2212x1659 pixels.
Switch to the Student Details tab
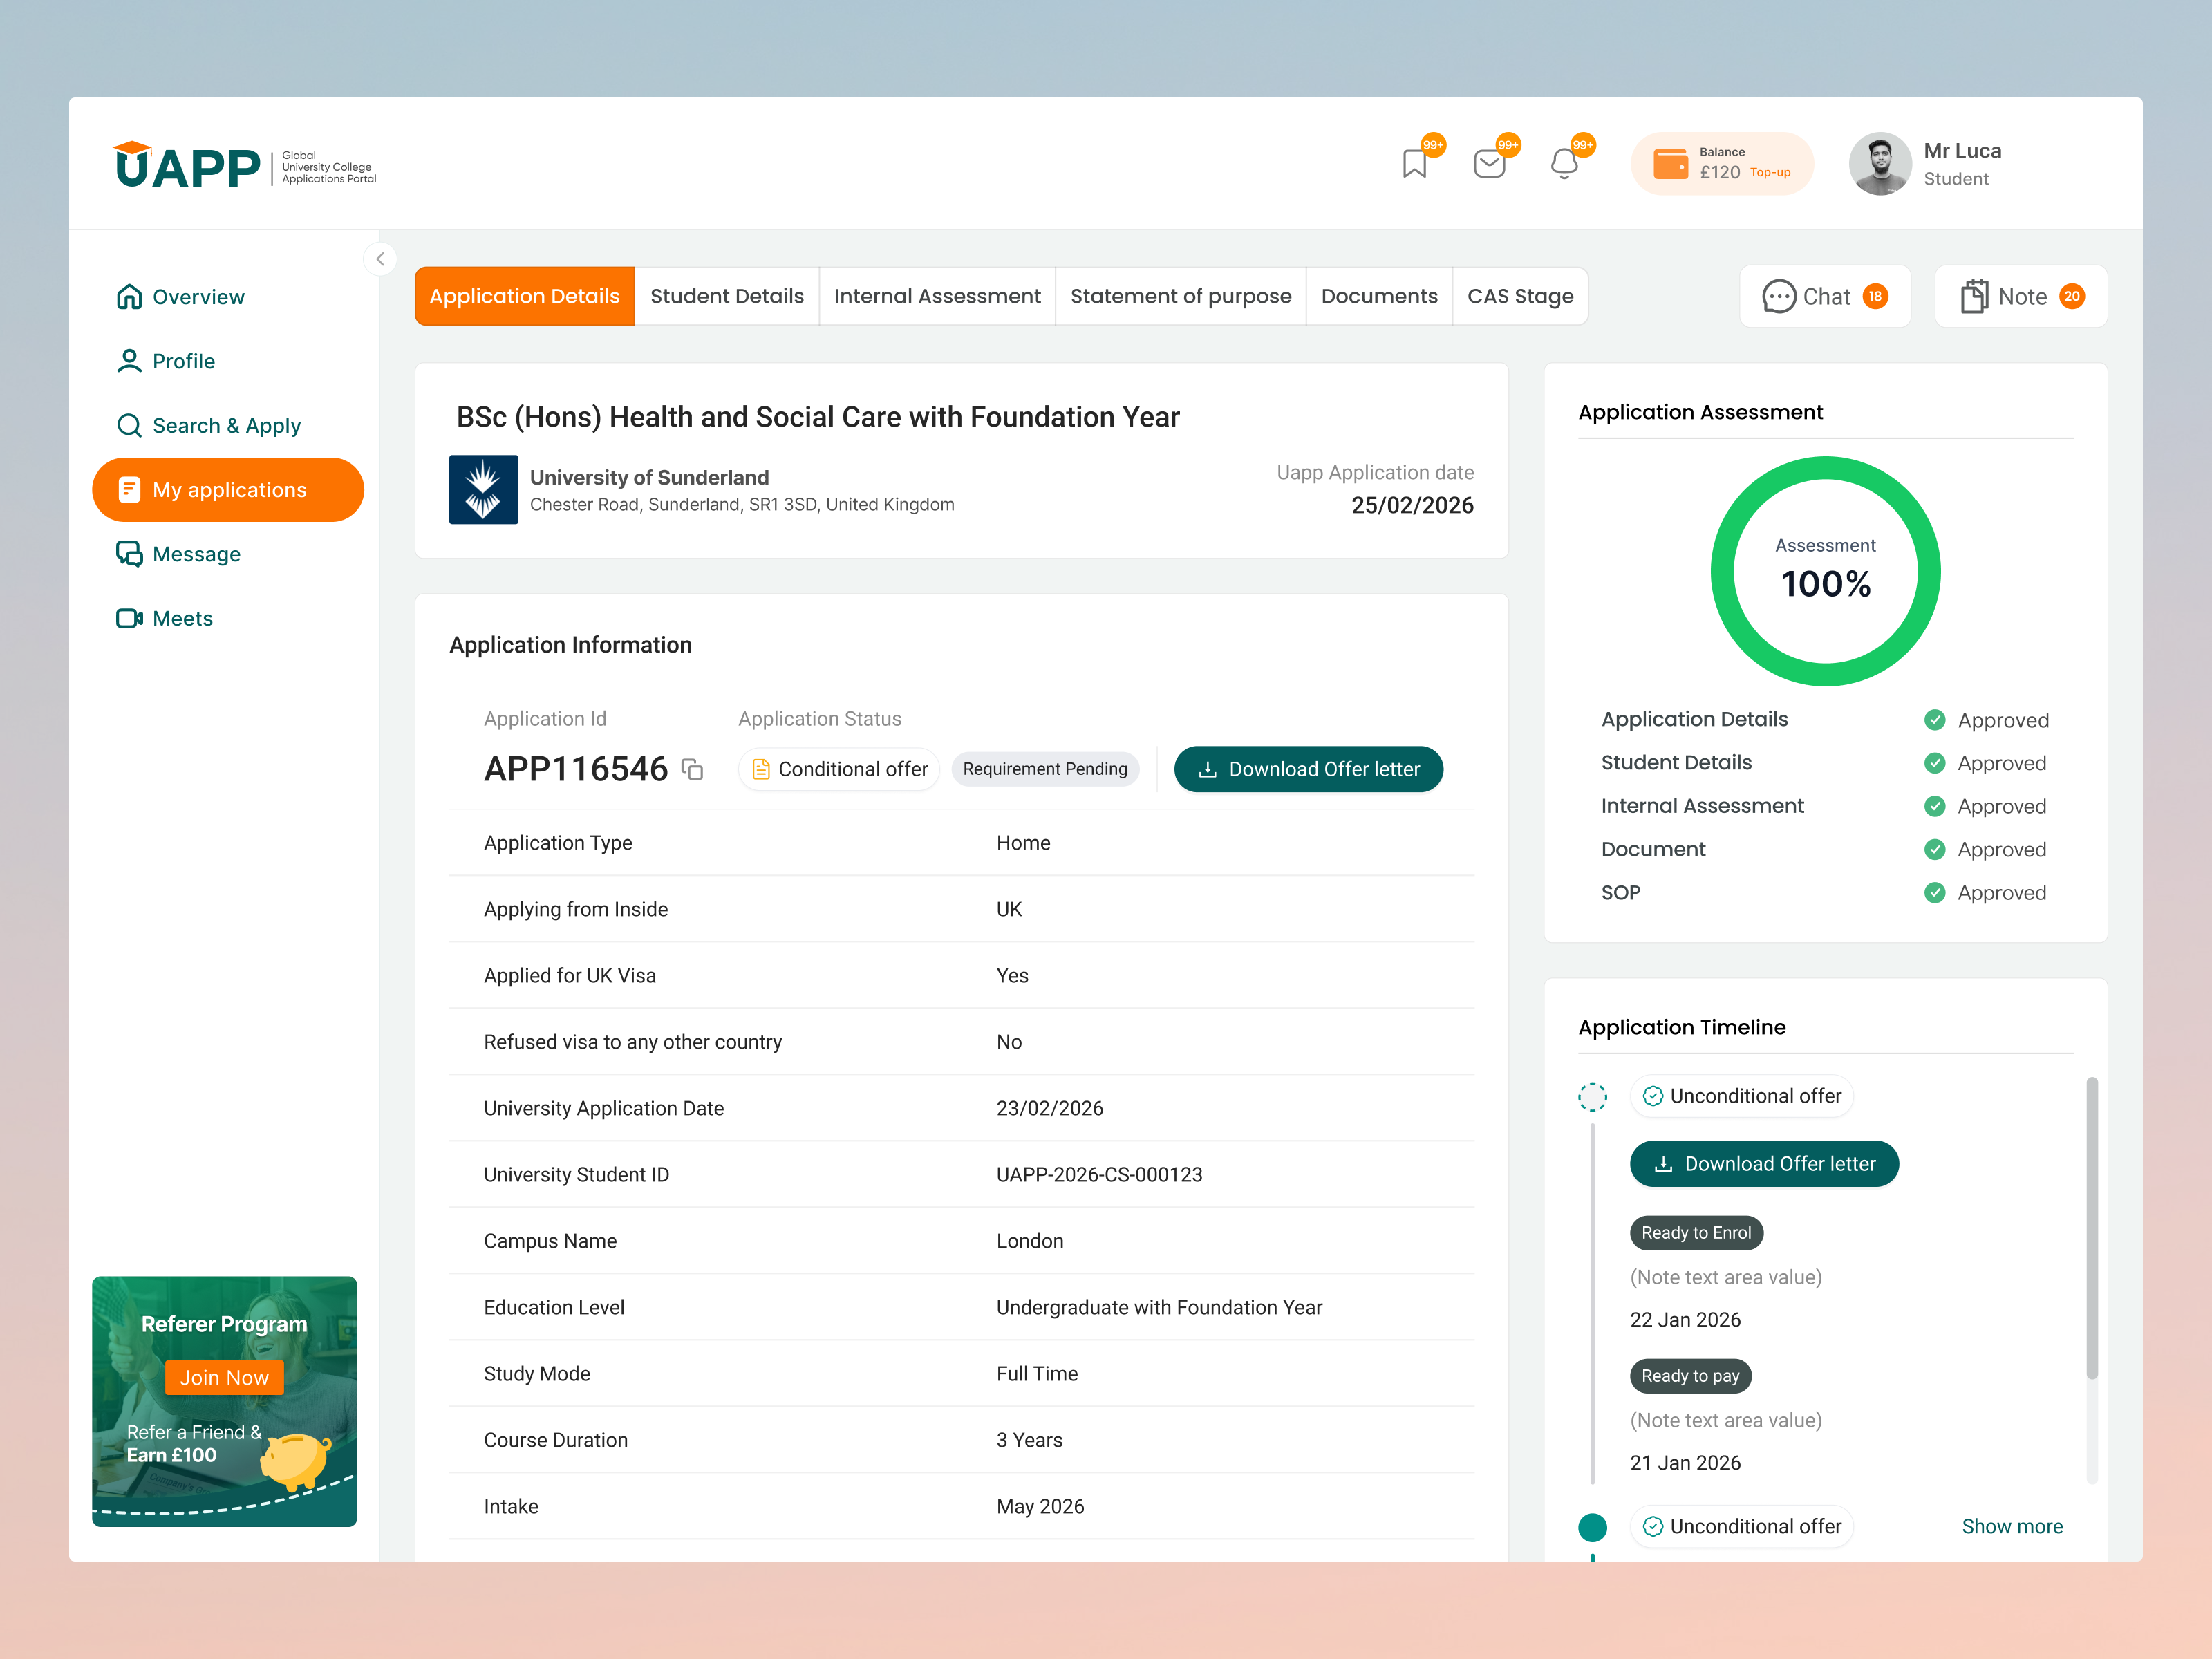click(x=727, y=296)
